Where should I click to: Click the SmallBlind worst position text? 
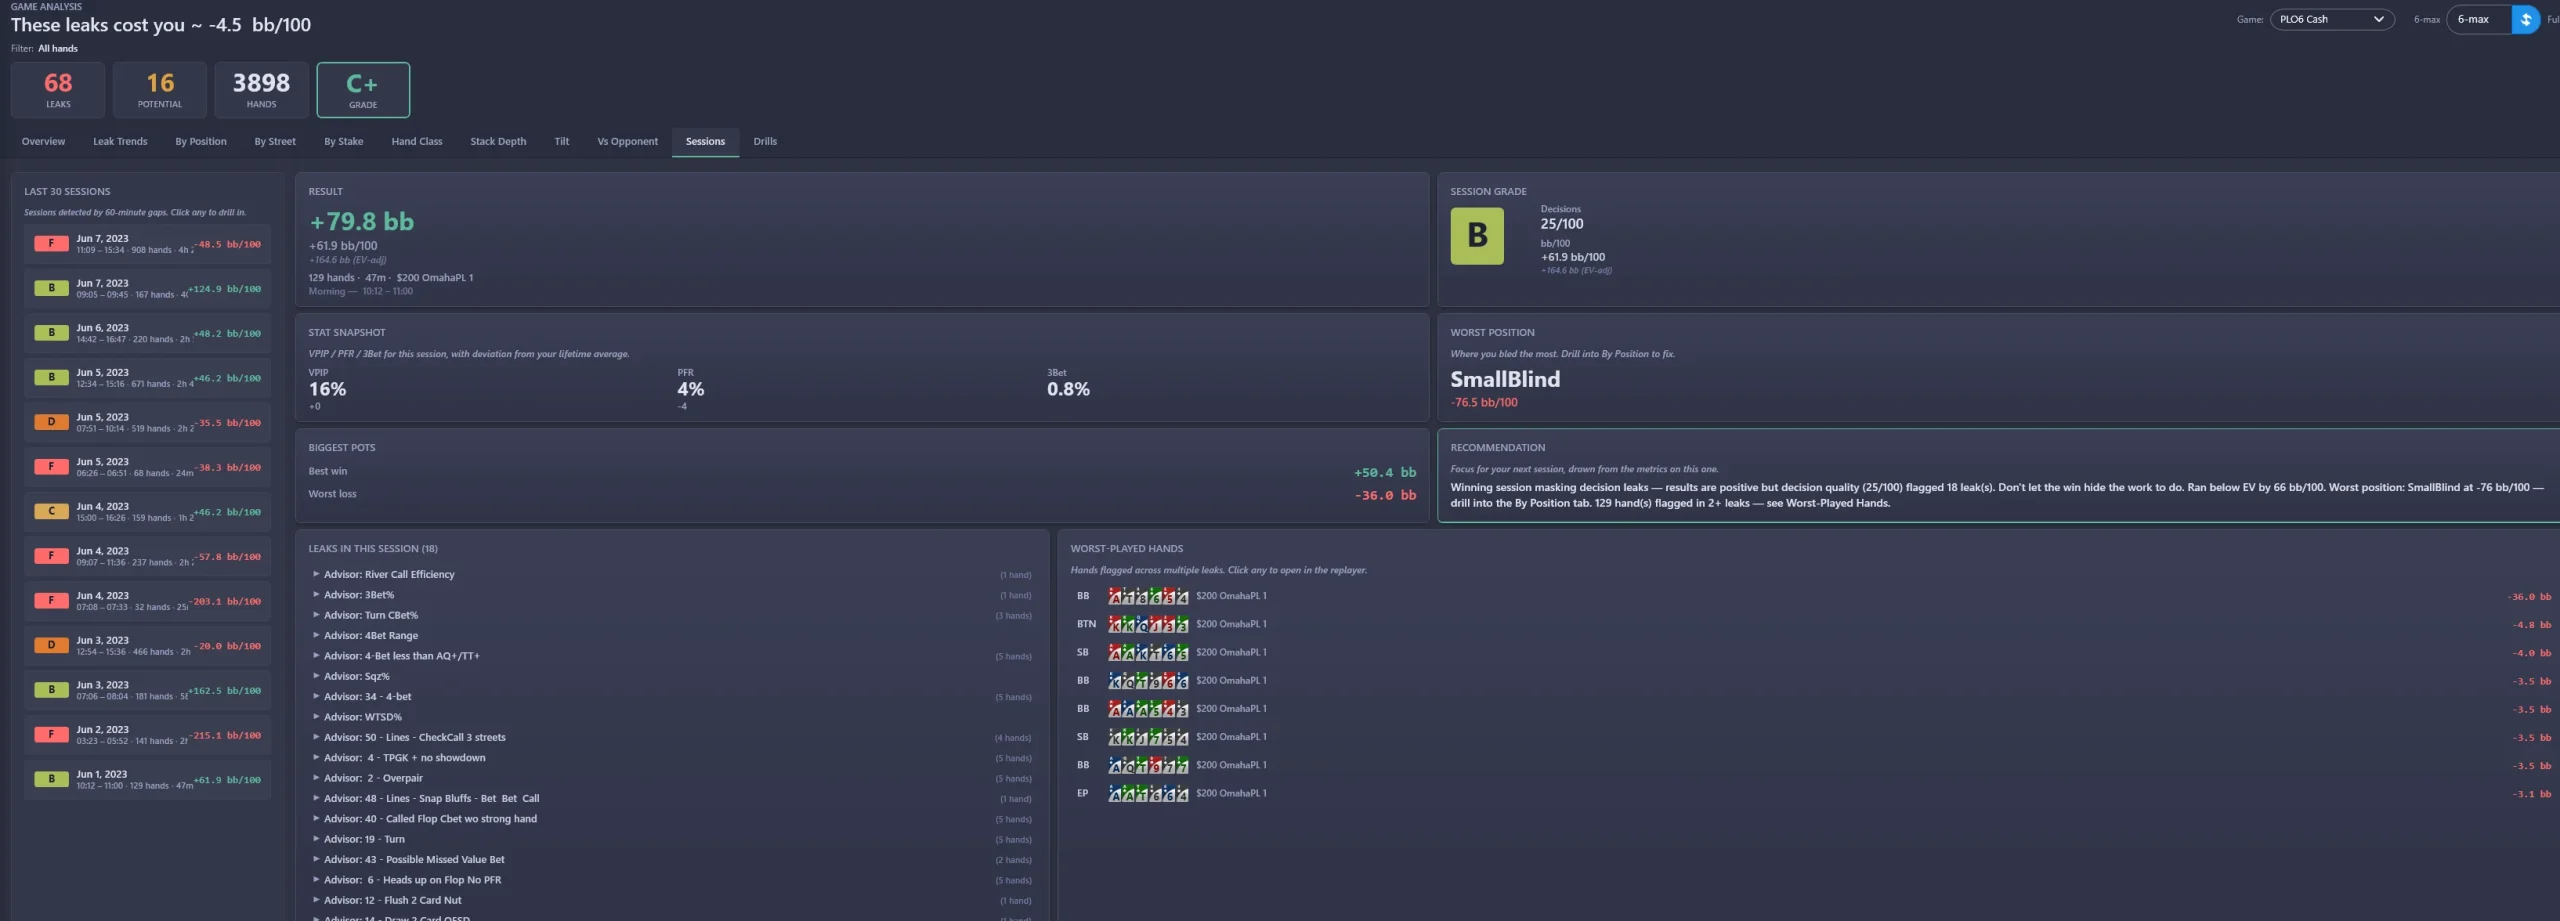[x=1505, y=379]
